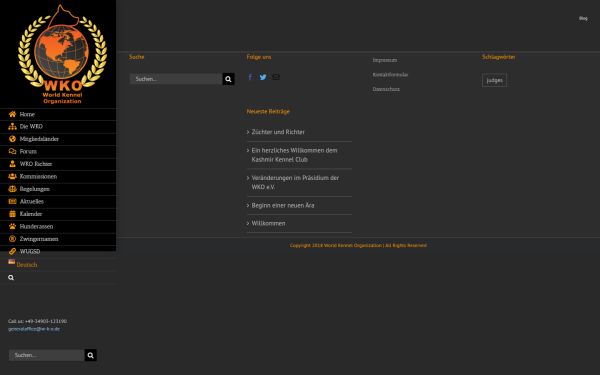Click the sidebar magnifier search icon
Image resolution: width=600 pixels, height=375 pixels.
coord(11,278)
